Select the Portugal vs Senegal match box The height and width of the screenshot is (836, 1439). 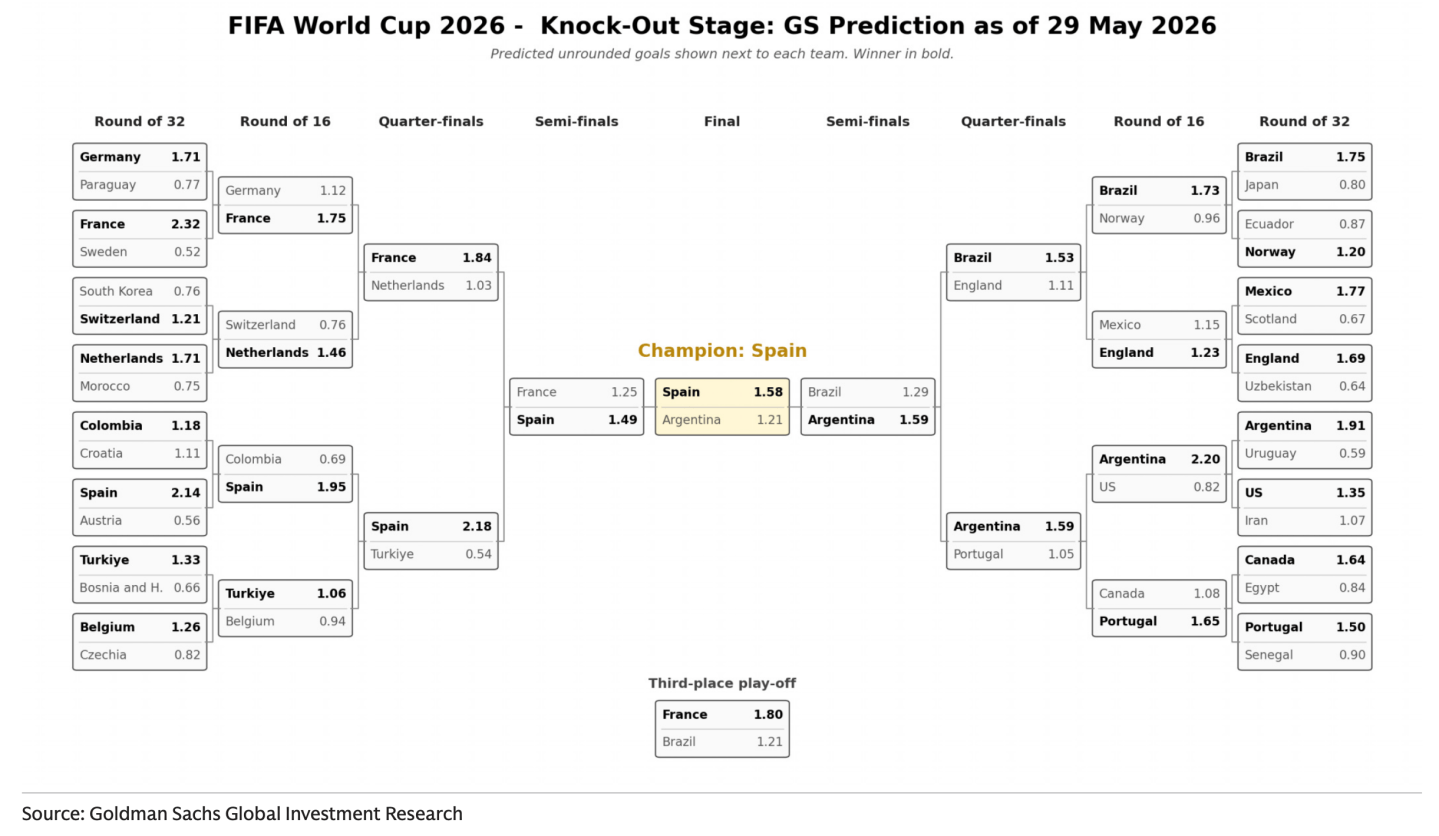(1304, 641)
